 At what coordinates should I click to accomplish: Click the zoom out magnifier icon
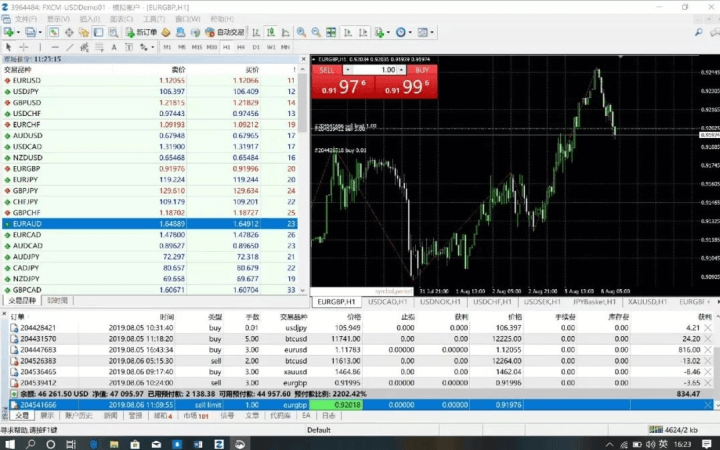(316, 32)
